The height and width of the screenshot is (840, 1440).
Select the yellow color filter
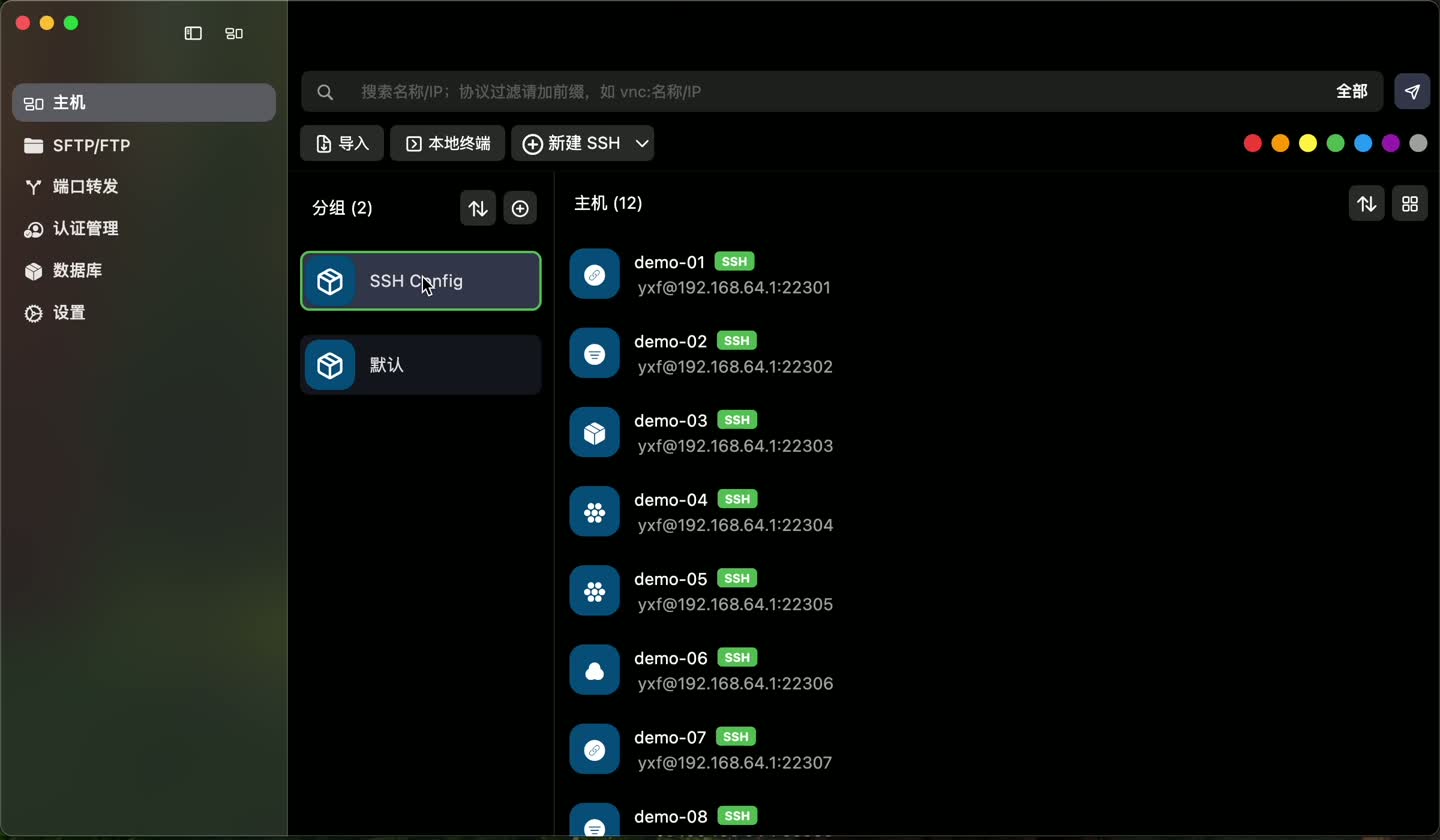[x=1308, y=143]
